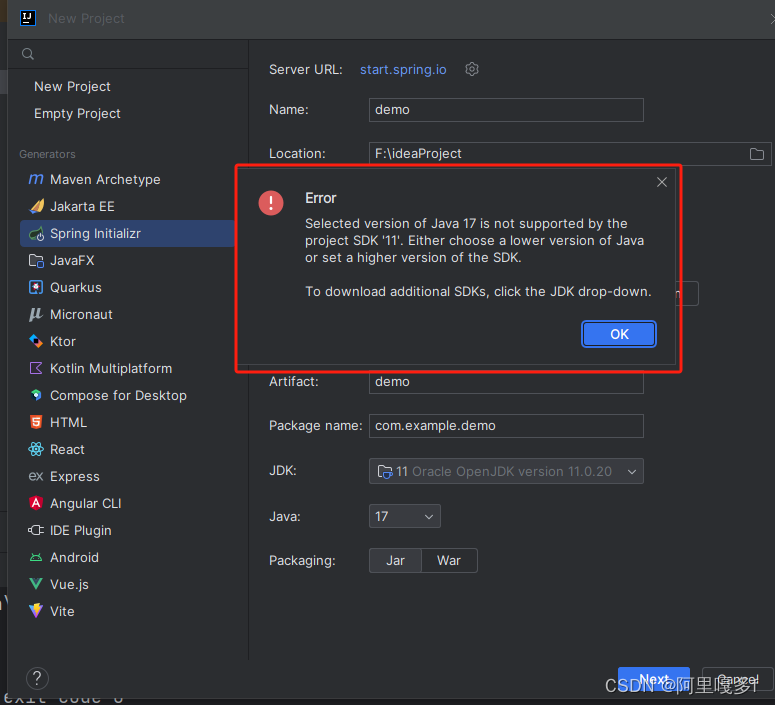The image size is (775, 705).
Task: Click the Location input field
Action: pos(569,154)
